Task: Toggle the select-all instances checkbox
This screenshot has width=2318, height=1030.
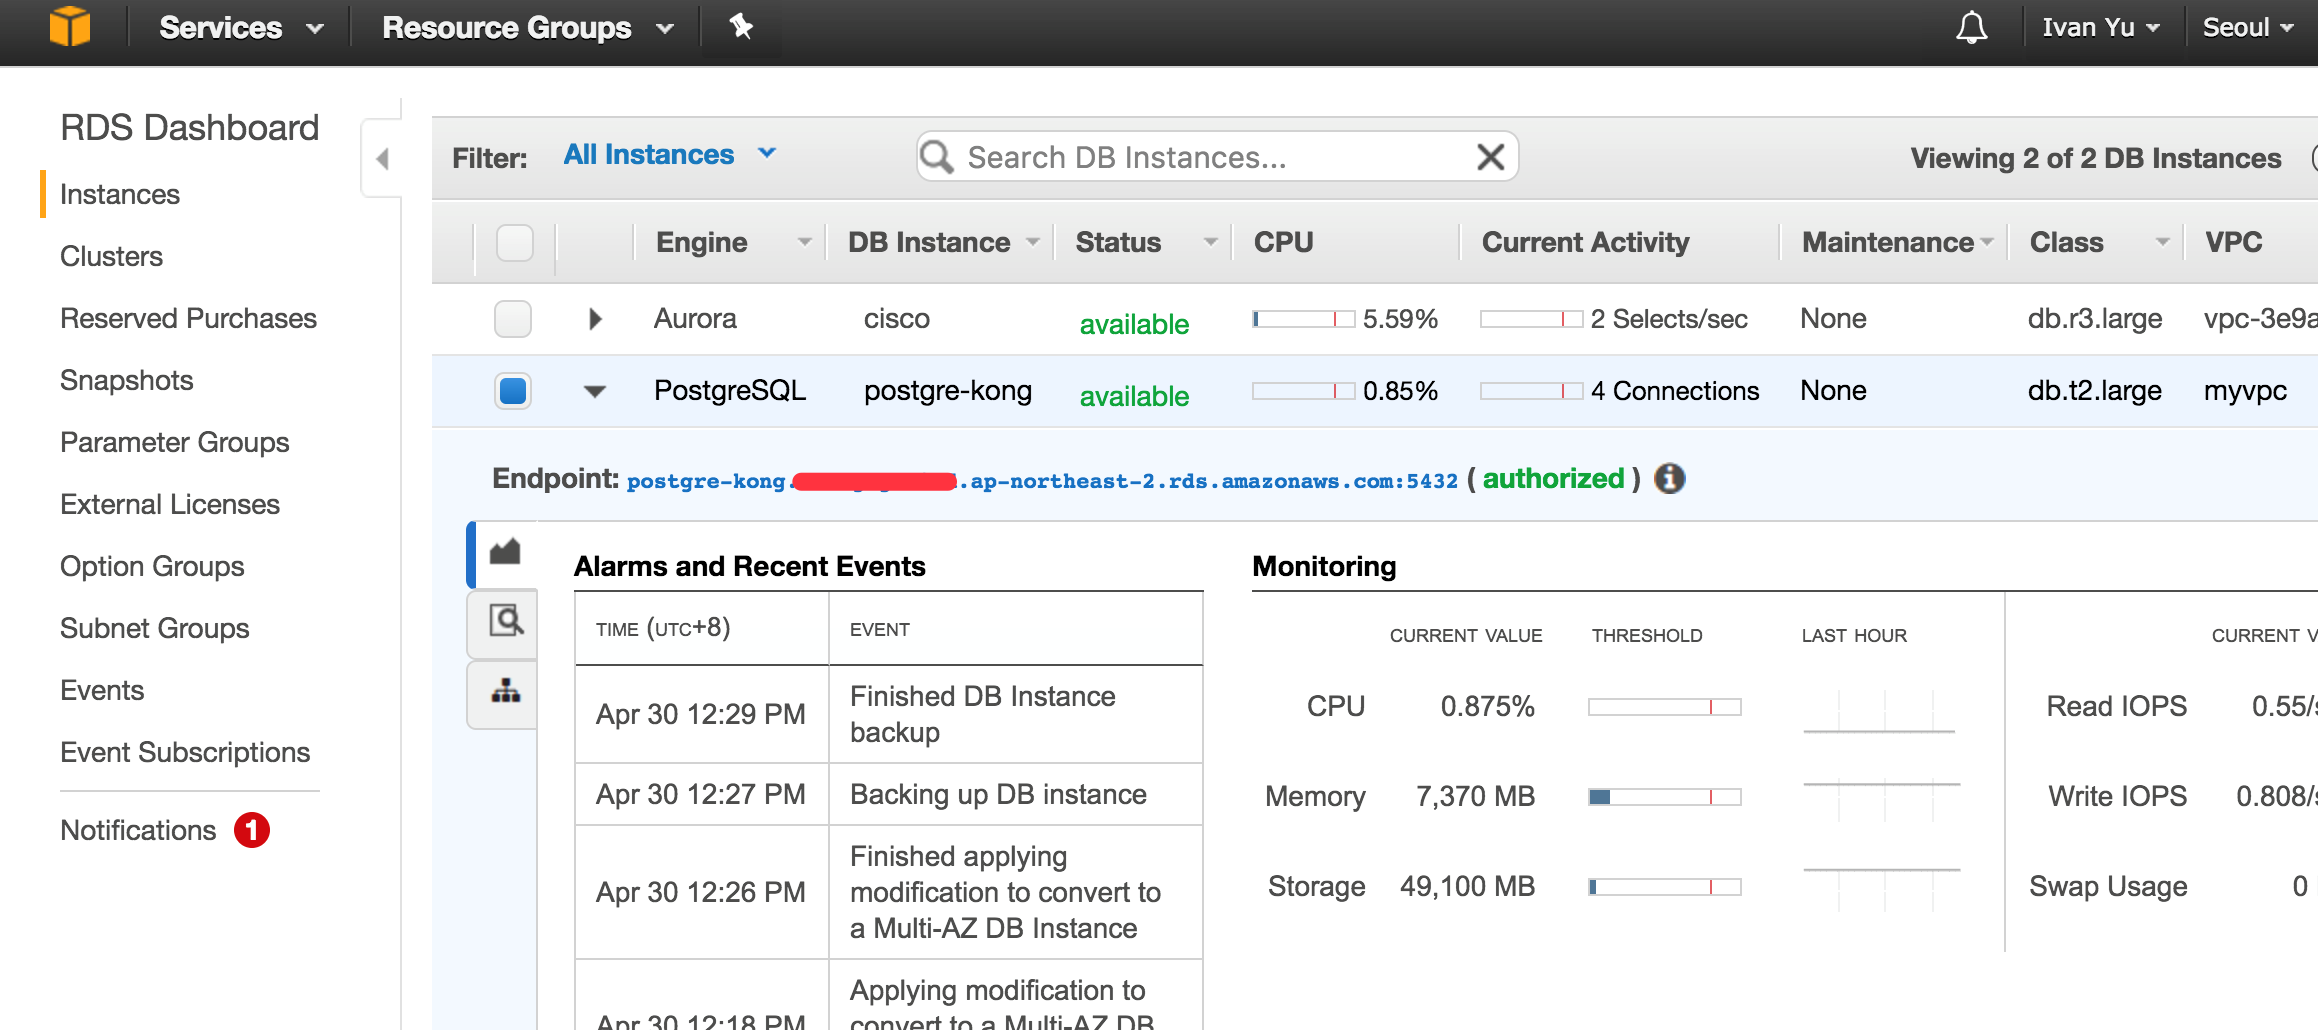Action: [514, 242]
